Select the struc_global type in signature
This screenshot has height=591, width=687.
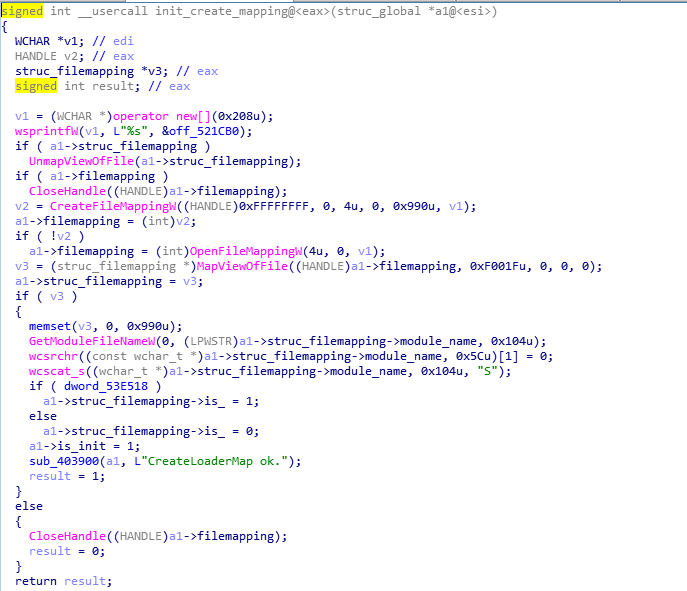click(x=379, y=11)
